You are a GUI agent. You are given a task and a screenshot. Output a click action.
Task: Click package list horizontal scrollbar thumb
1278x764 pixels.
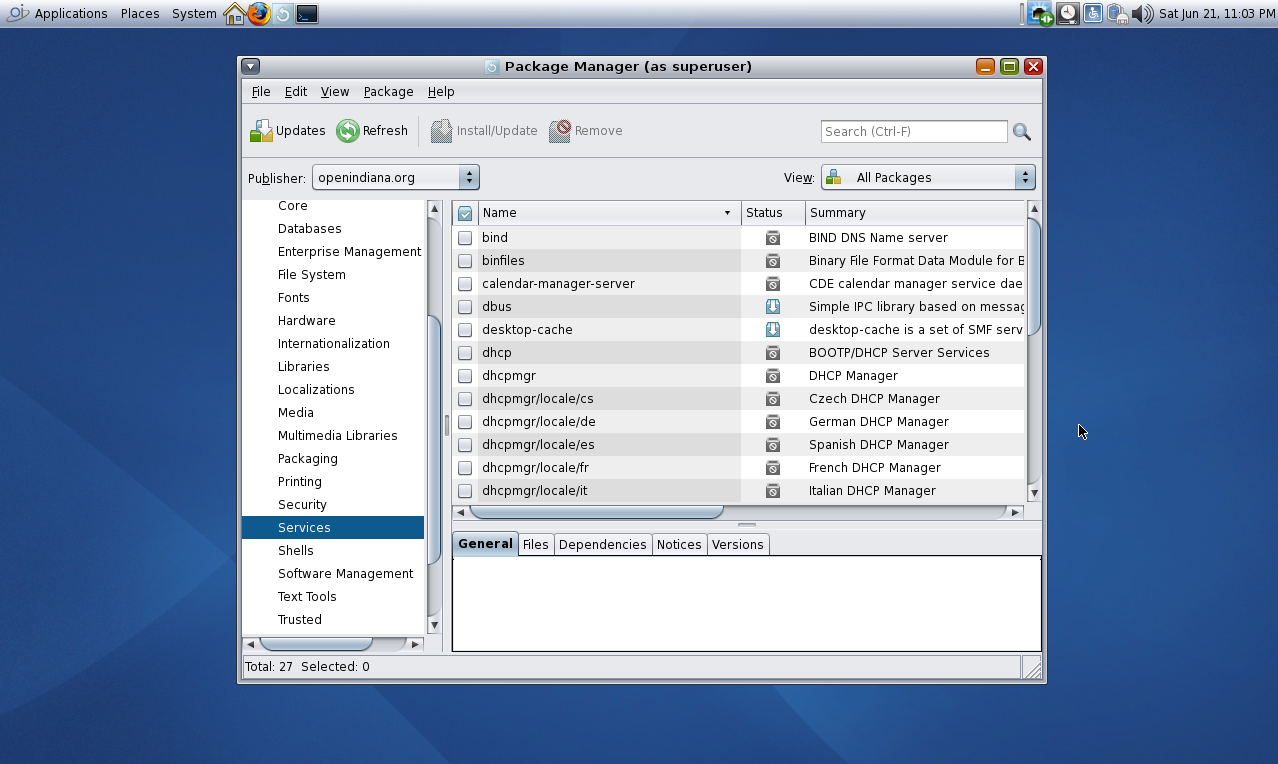[x=596, y=512]
